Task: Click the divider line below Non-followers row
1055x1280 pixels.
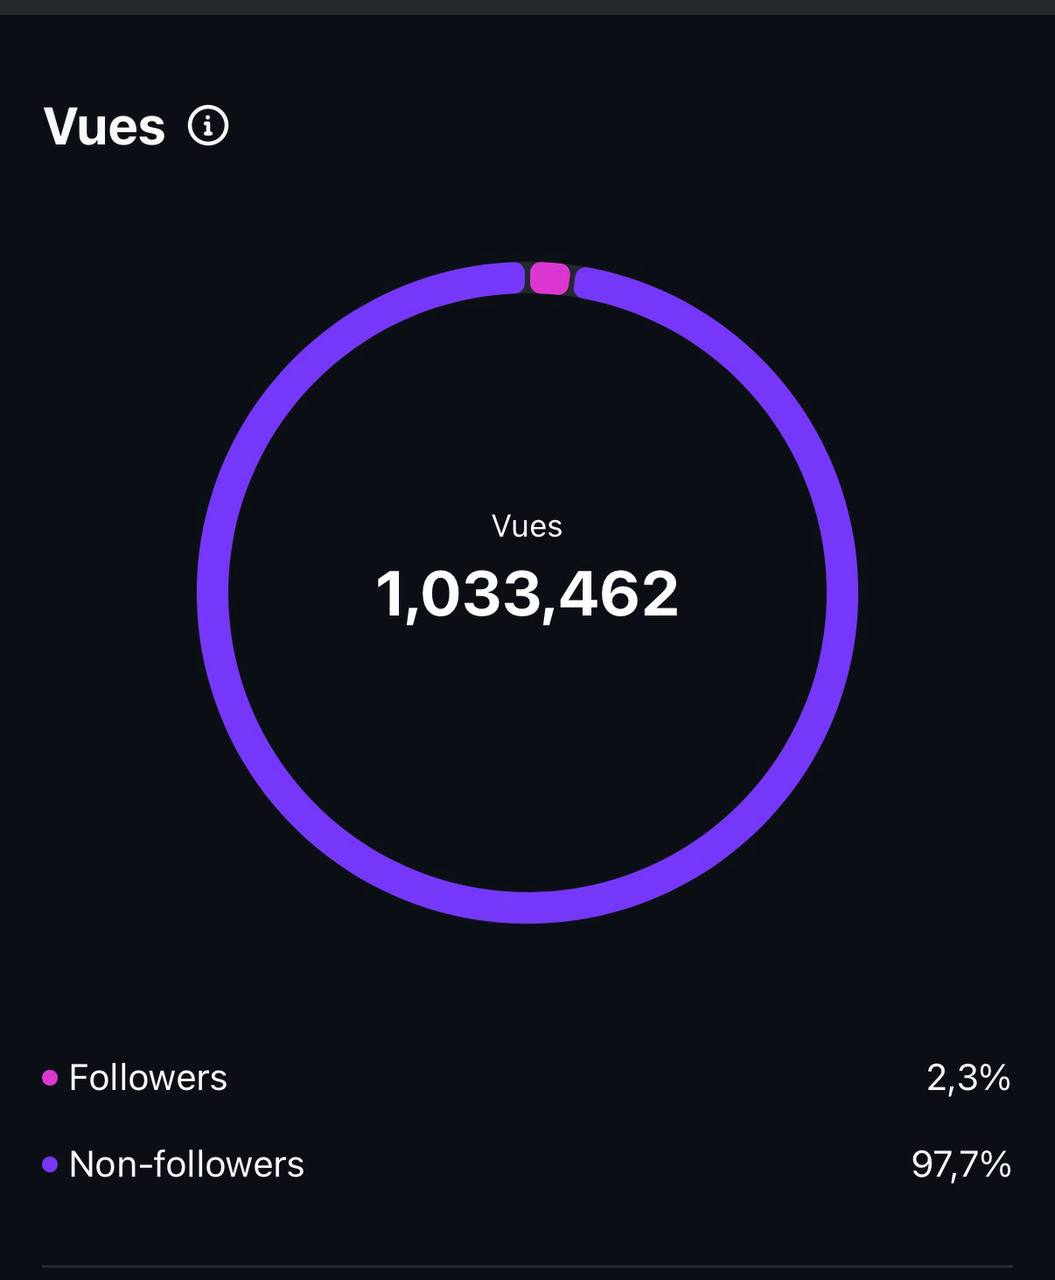Action: click(x=527, y=1267)
